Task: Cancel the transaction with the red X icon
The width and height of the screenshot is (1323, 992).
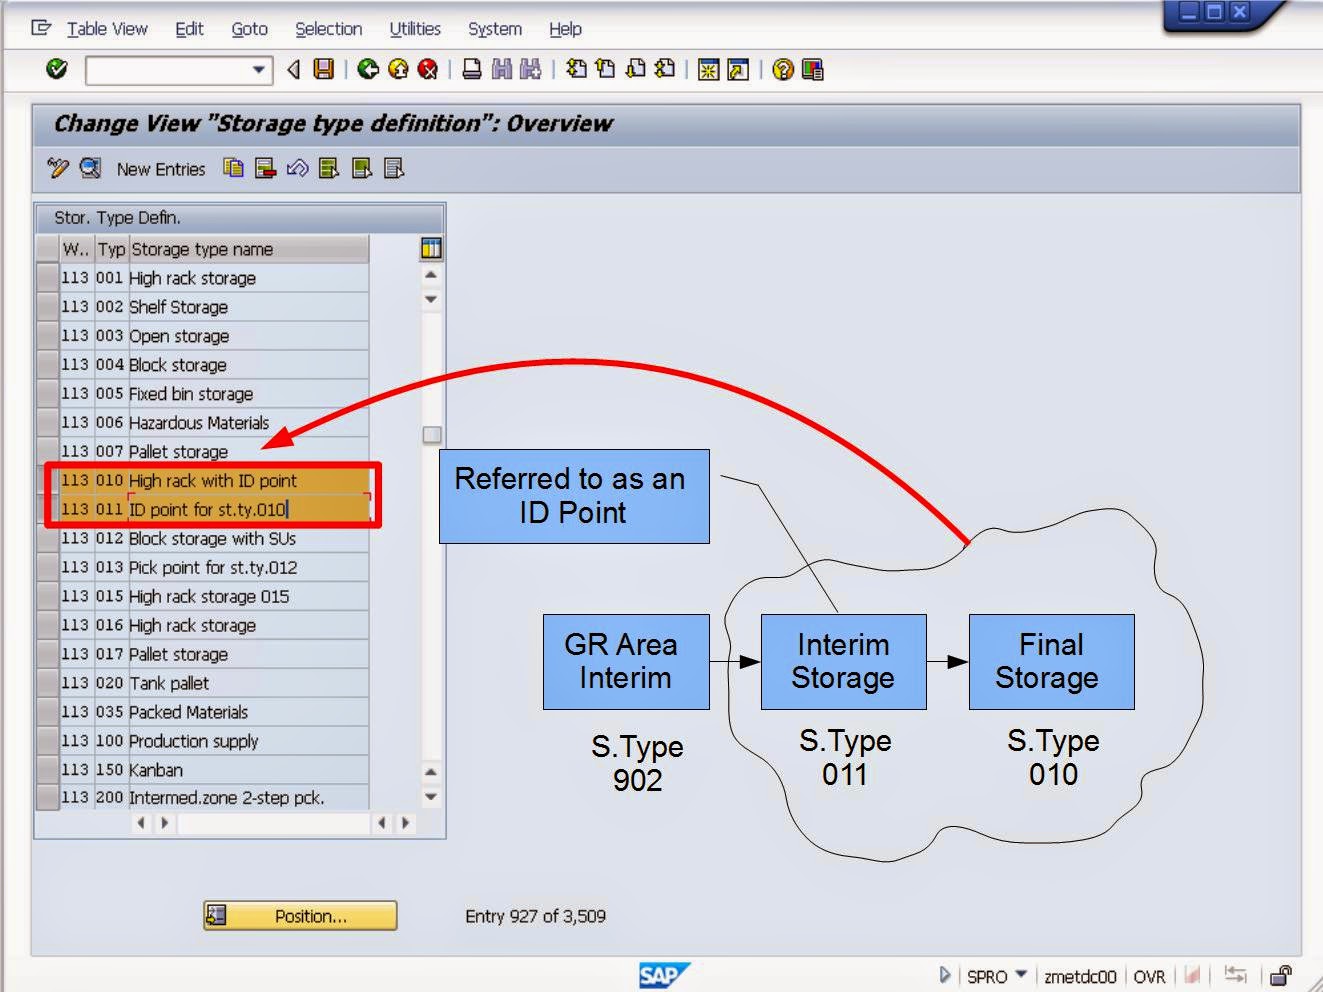Action: coord(428,69)
